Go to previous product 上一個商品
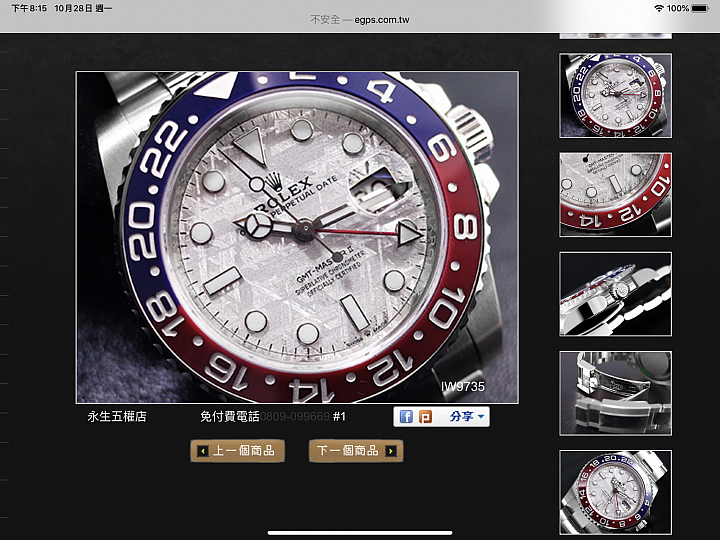This screenshot has height=540, width=720. click(x=237, y=451)
